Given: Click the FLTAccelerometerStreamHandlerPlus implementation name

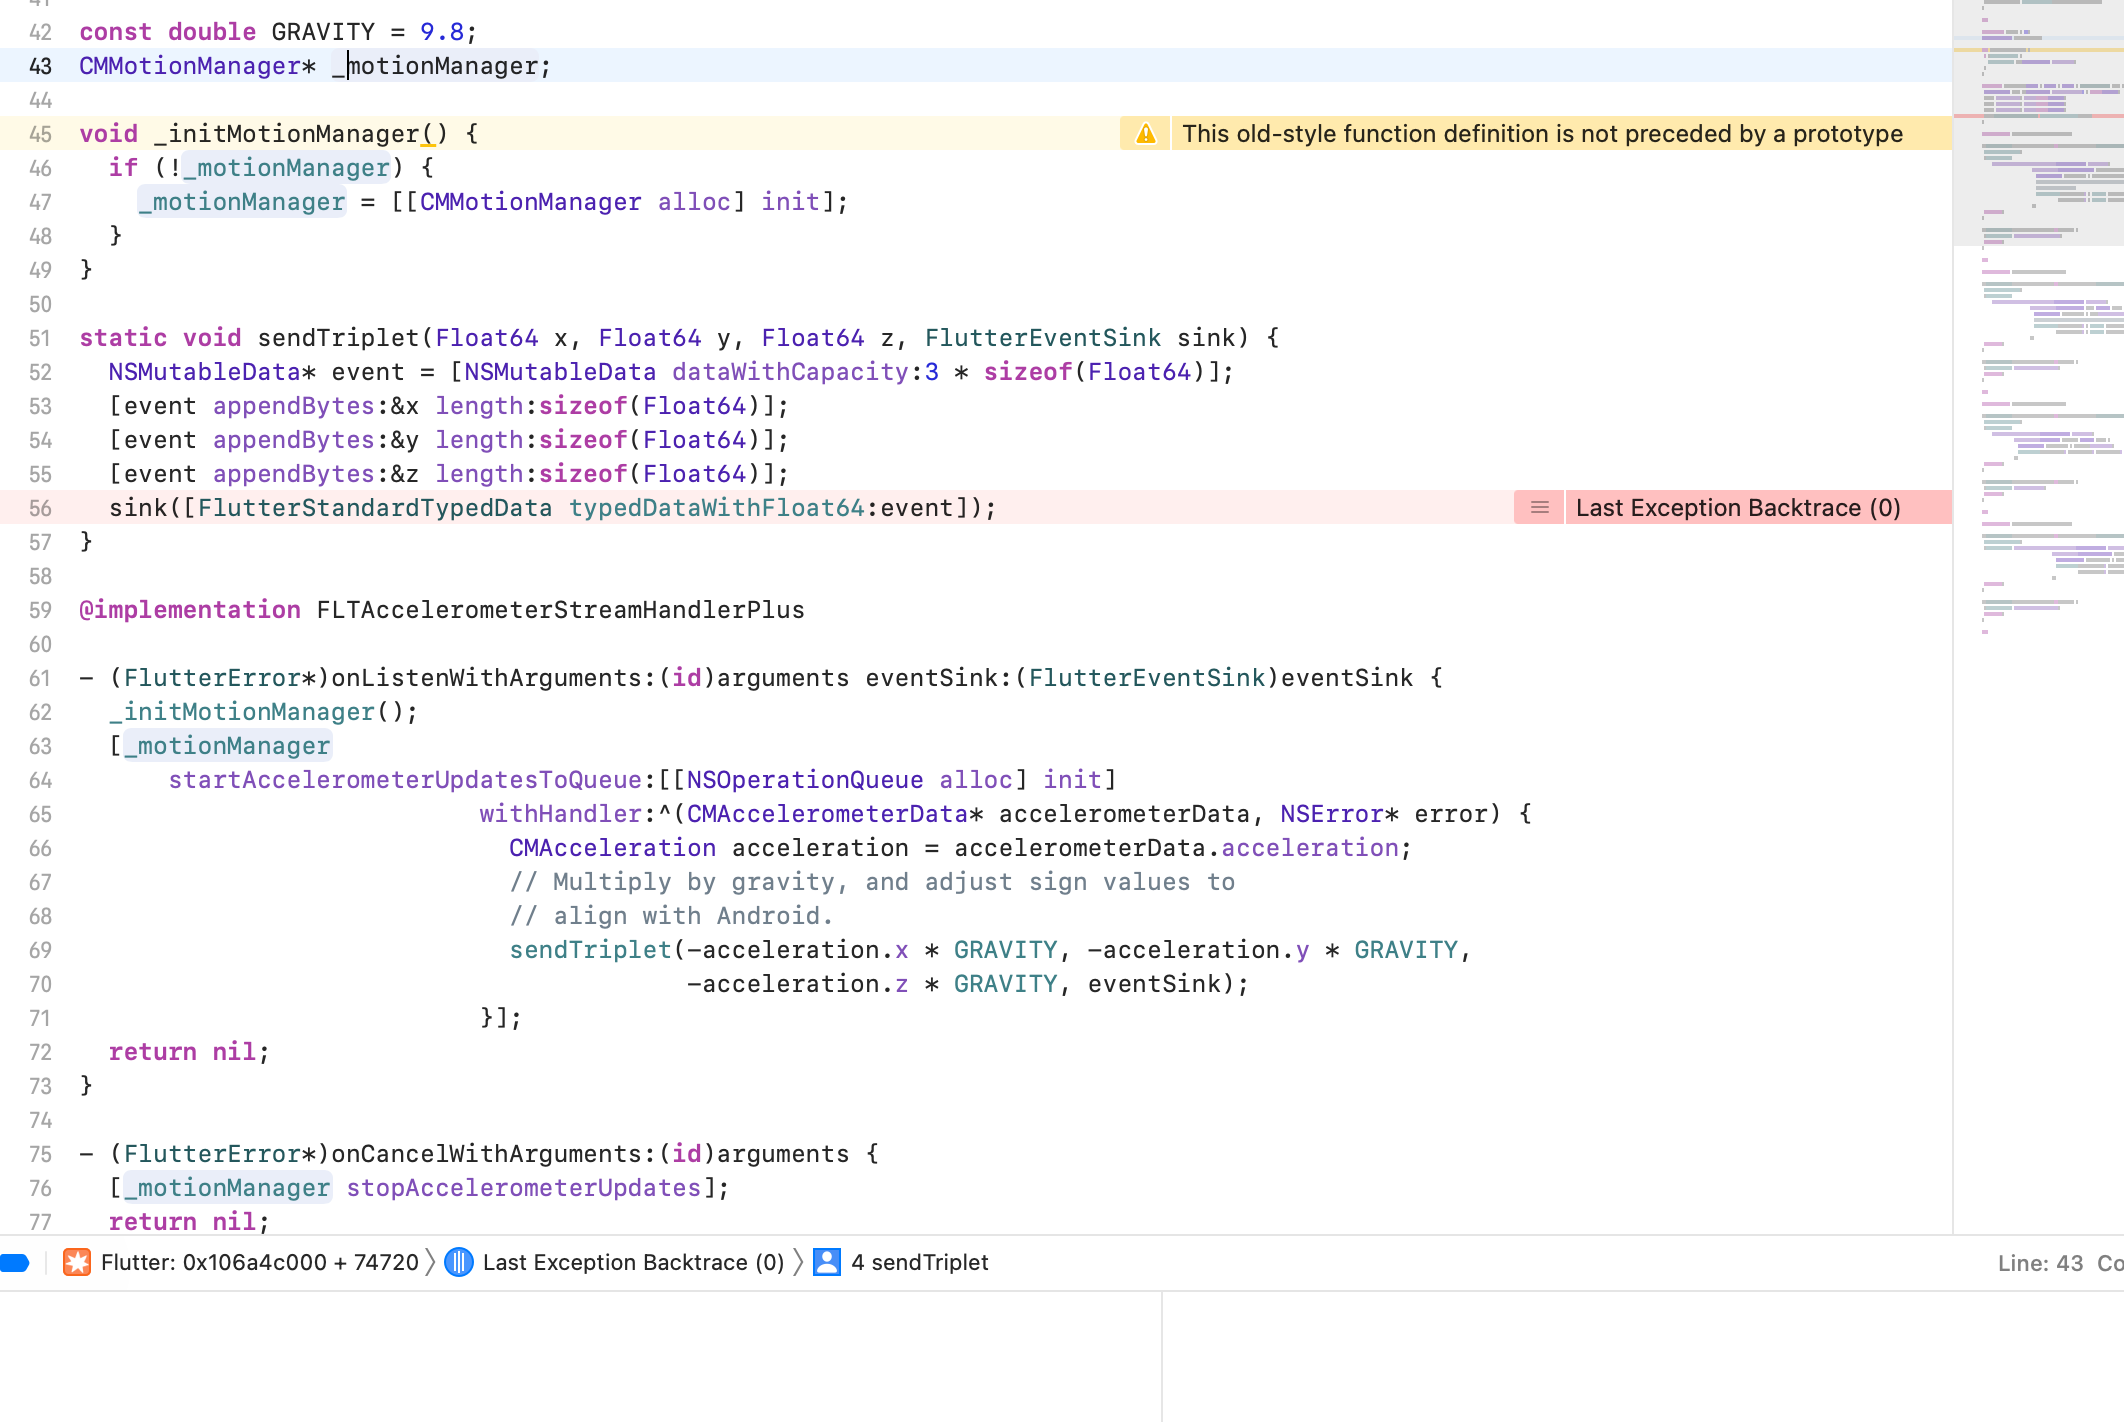Looking at the screenshot, I should [x=560, y=610].
